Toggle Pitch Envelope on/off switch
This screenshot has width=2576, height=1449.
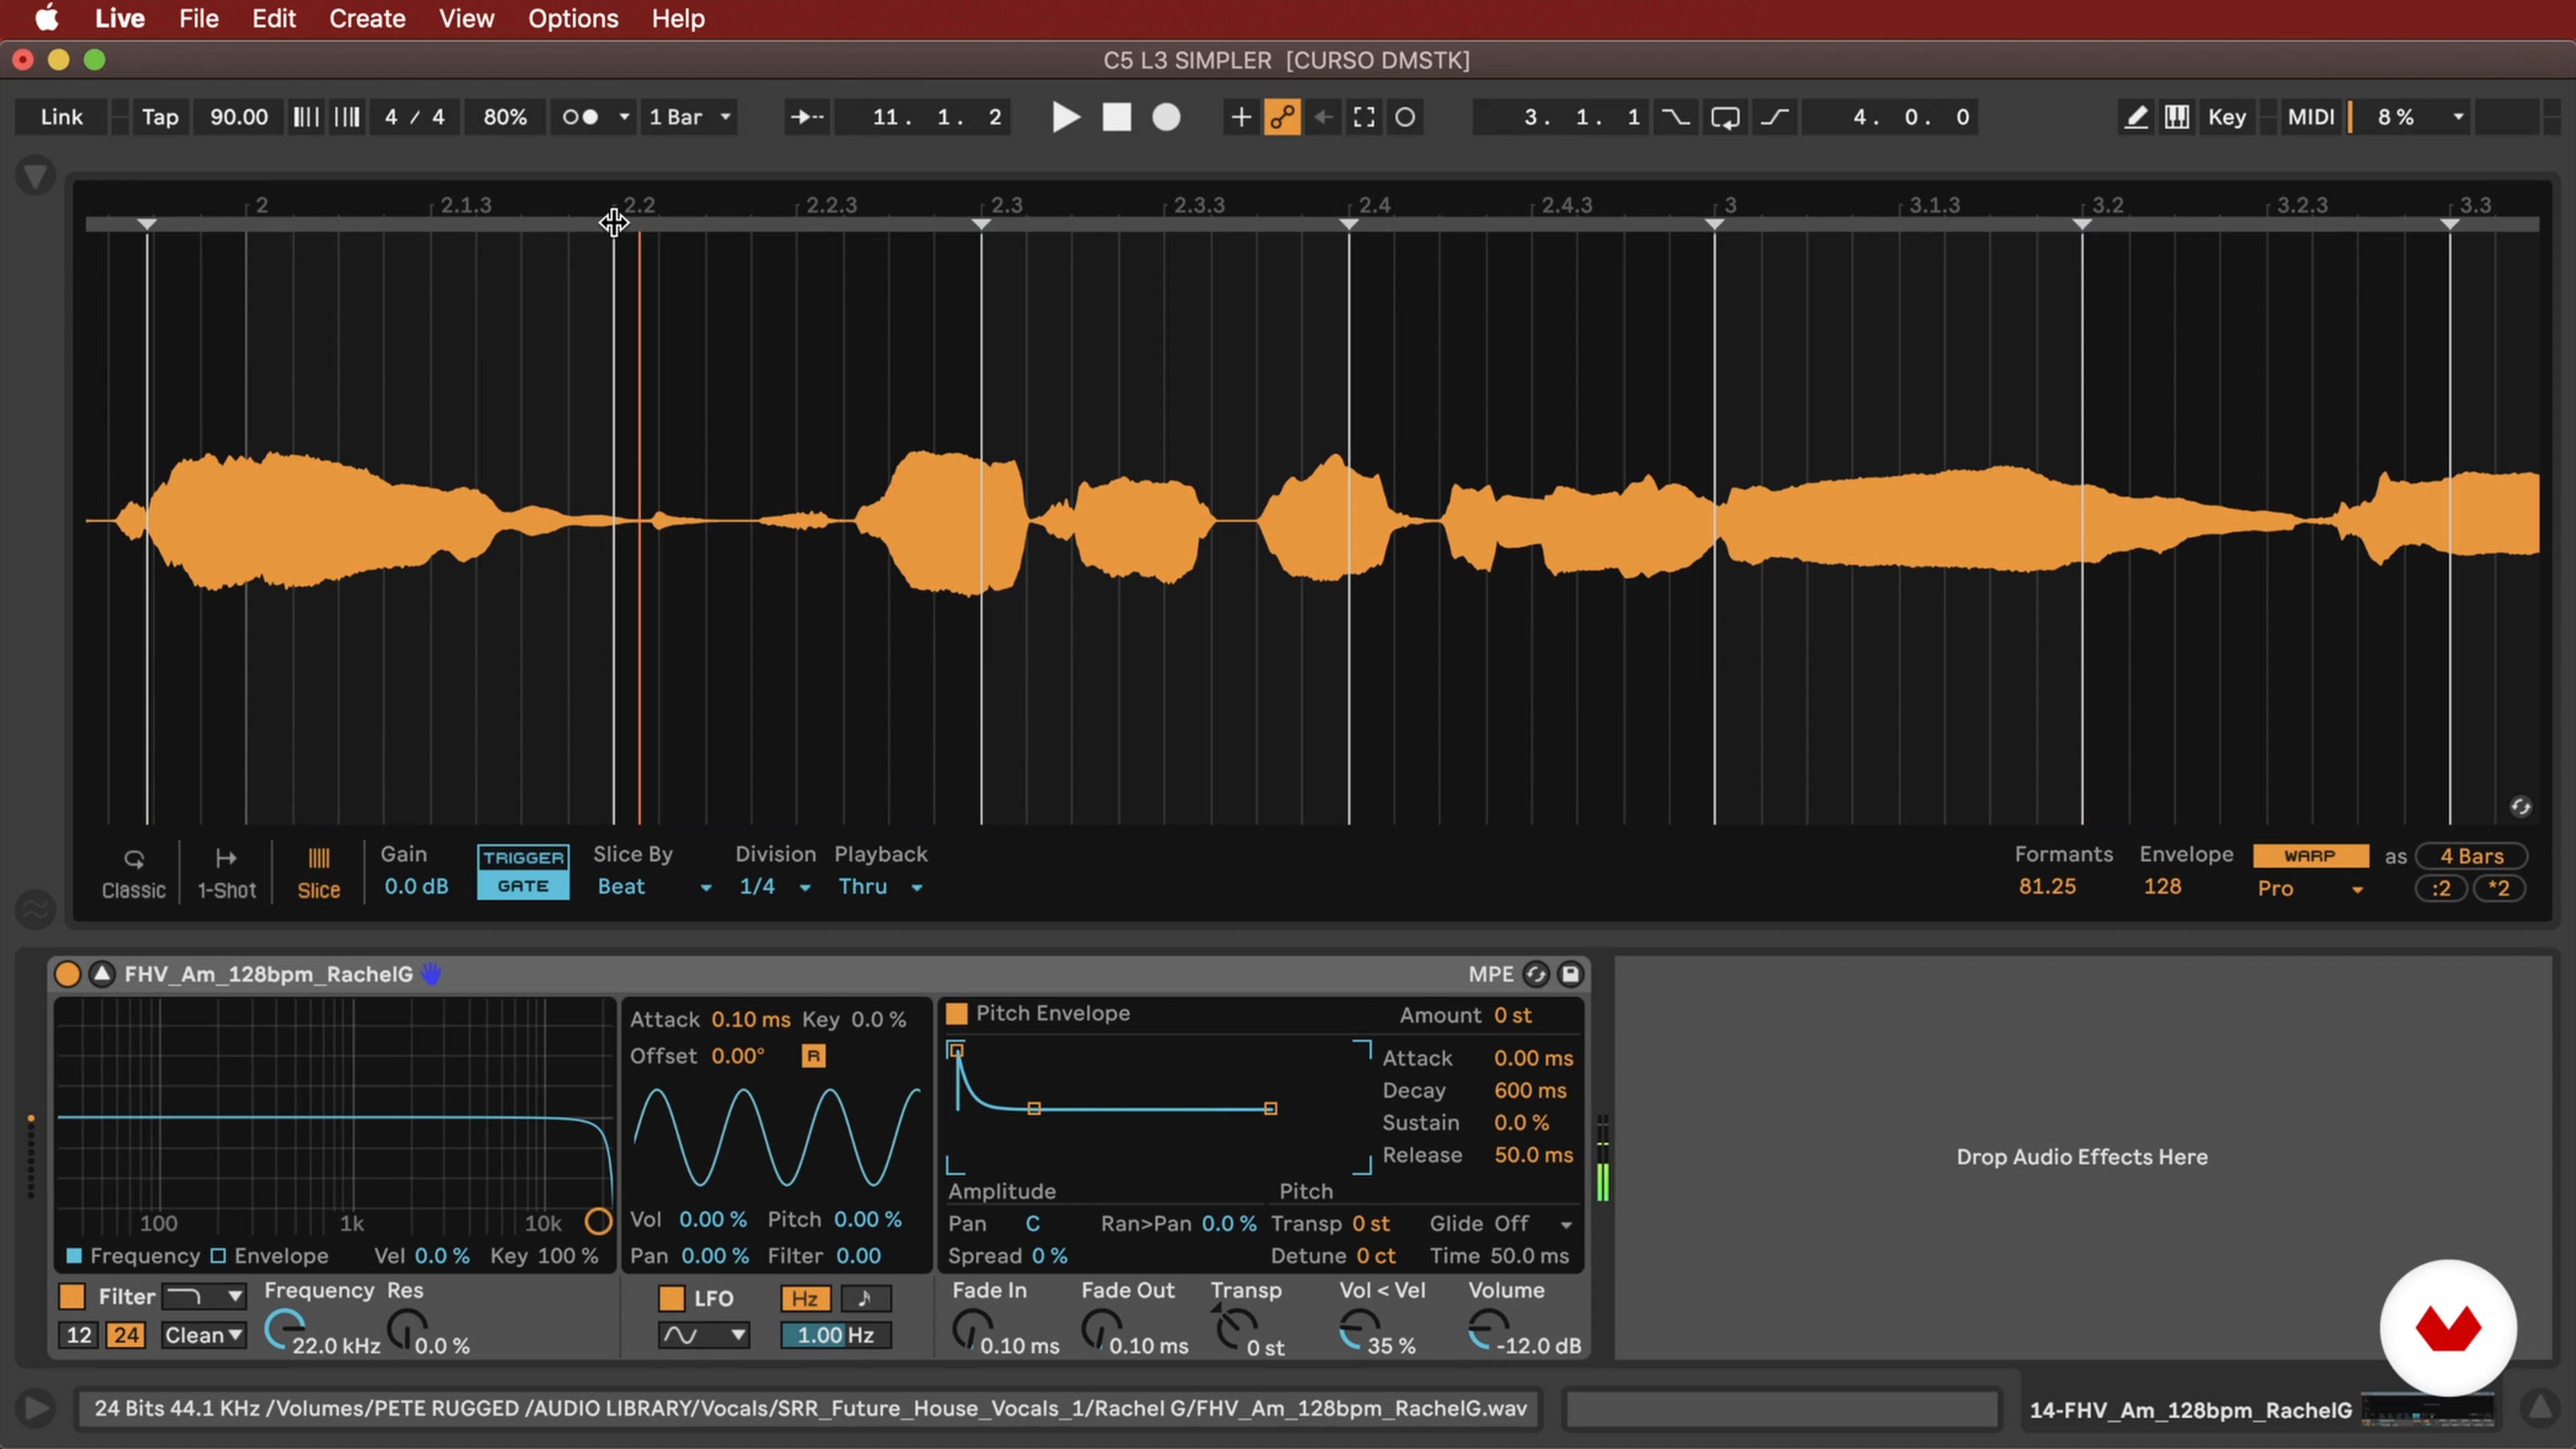pyautogui.click(x=957, y=1014)
